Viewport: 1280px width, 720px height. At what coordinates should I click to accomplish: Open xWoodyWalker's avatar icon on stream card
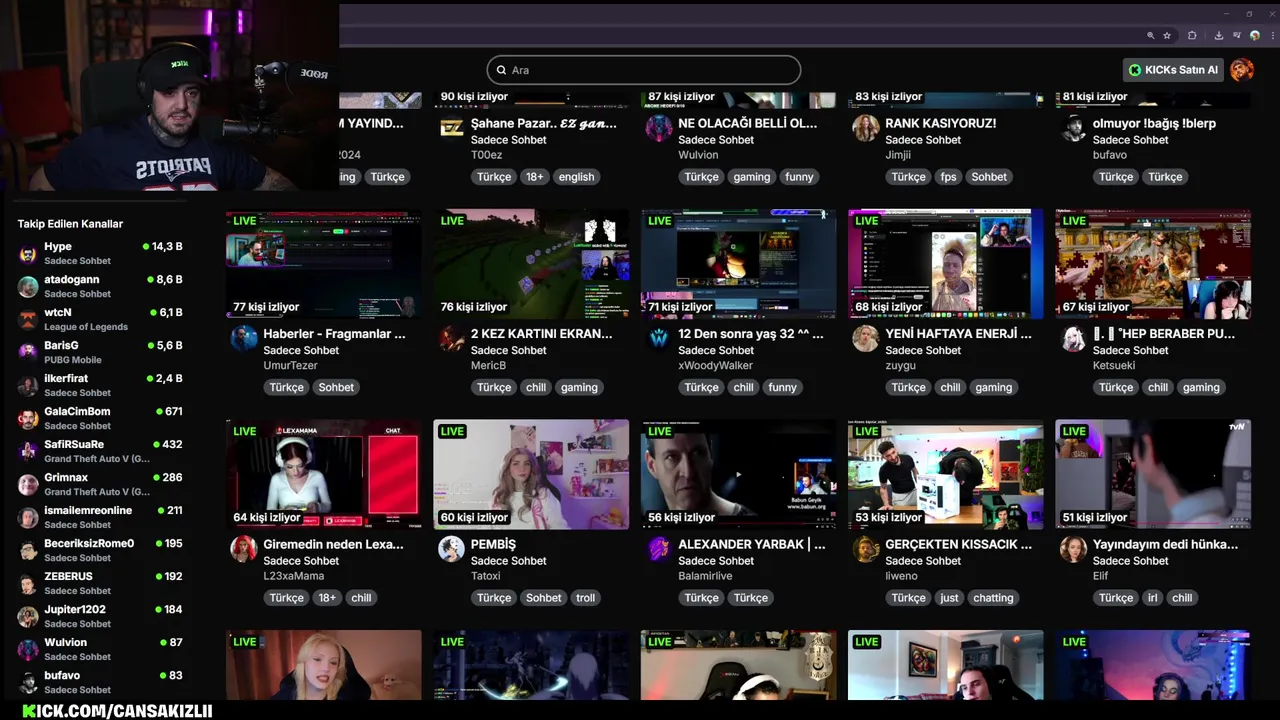coord(659,338)
